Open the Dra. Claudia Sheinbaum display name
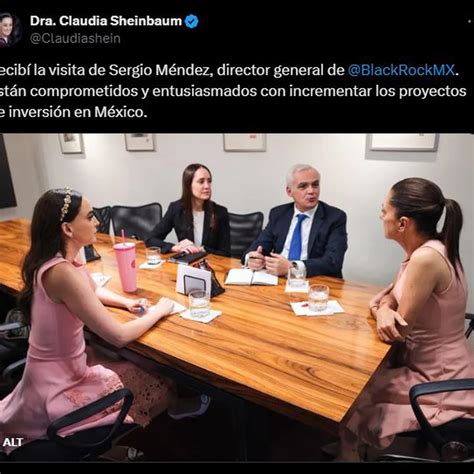This screenshot has height=474, width=474. coord(106,21)
